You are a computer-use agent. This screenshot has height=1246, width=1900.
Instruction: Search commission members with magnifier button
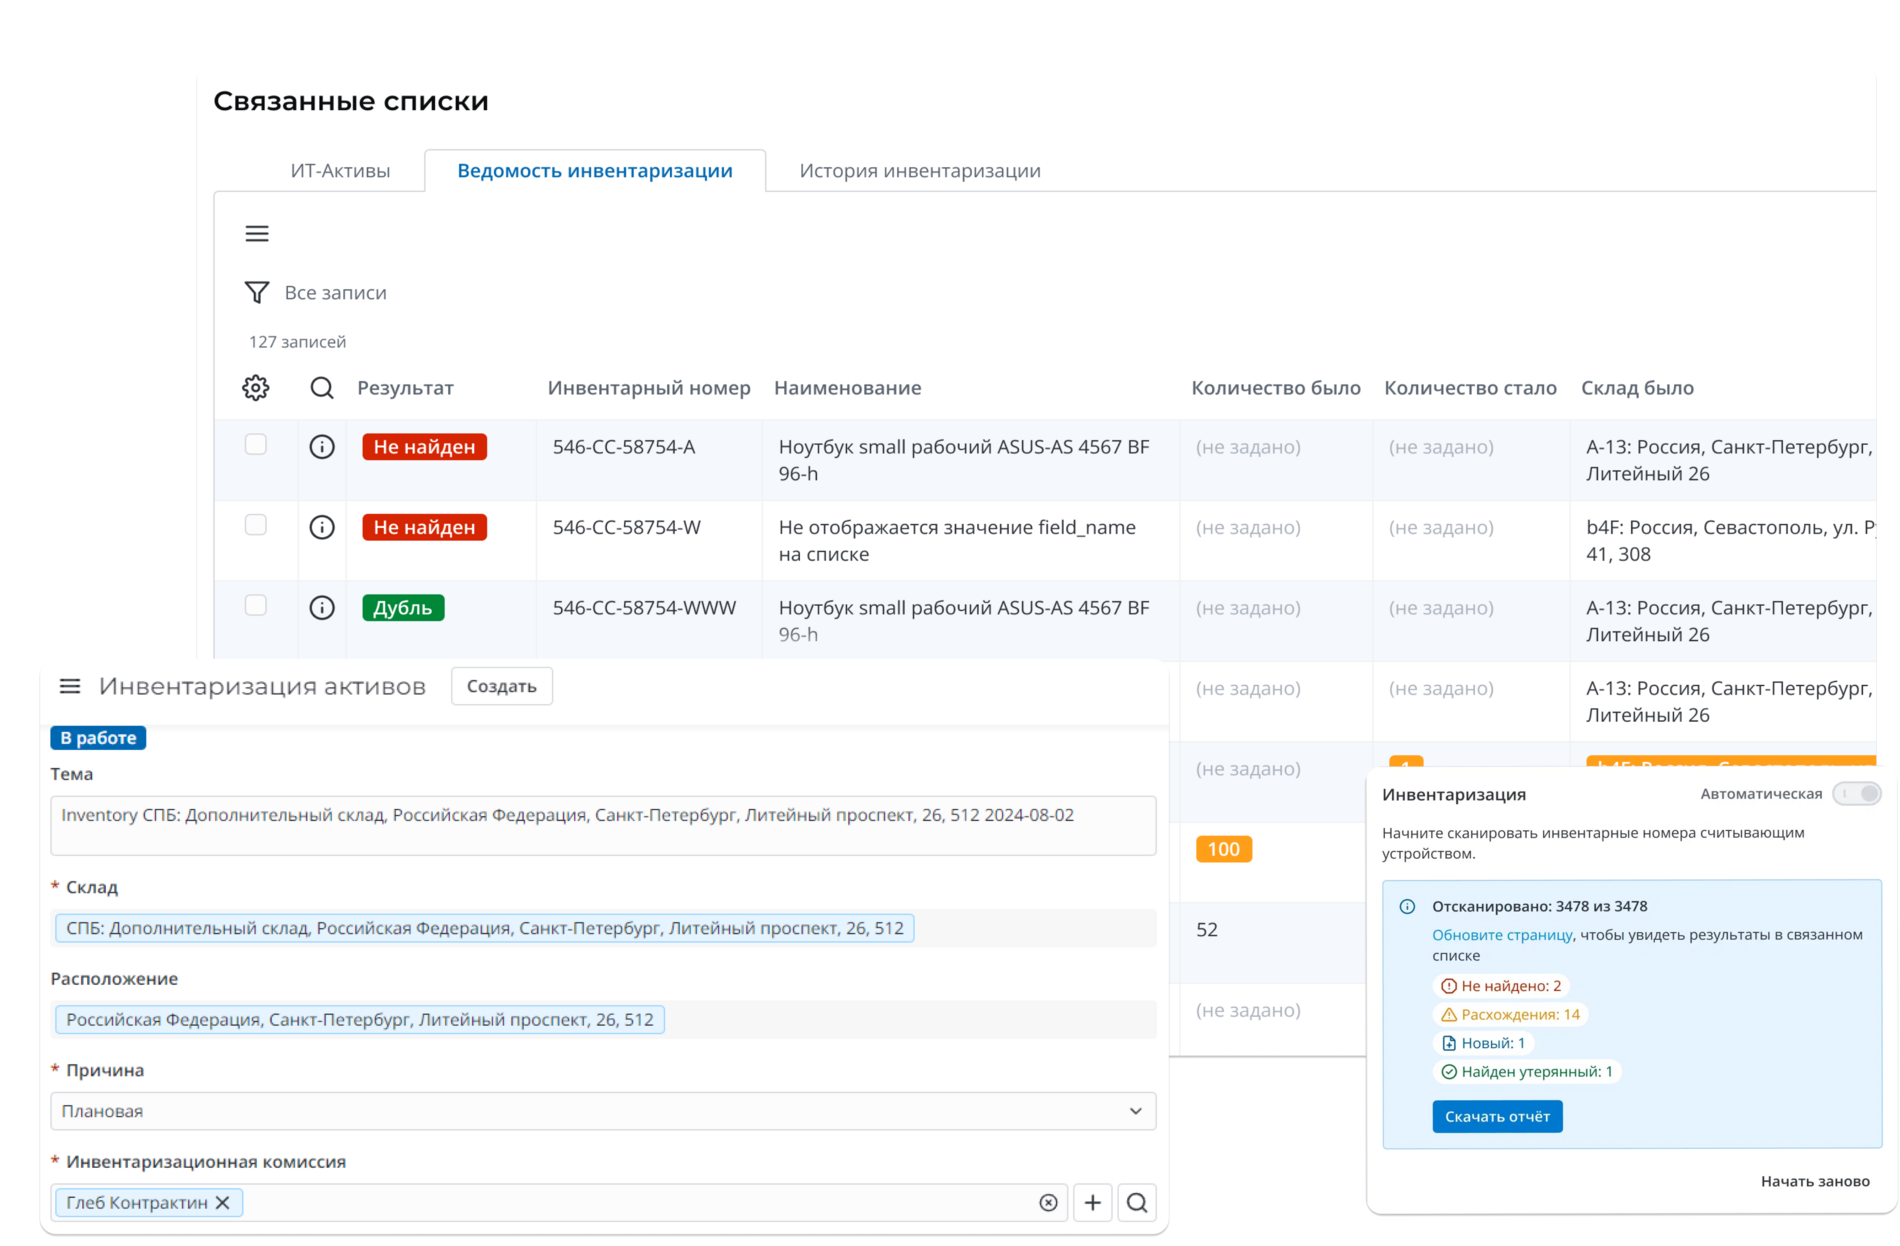(1137, 1202)
